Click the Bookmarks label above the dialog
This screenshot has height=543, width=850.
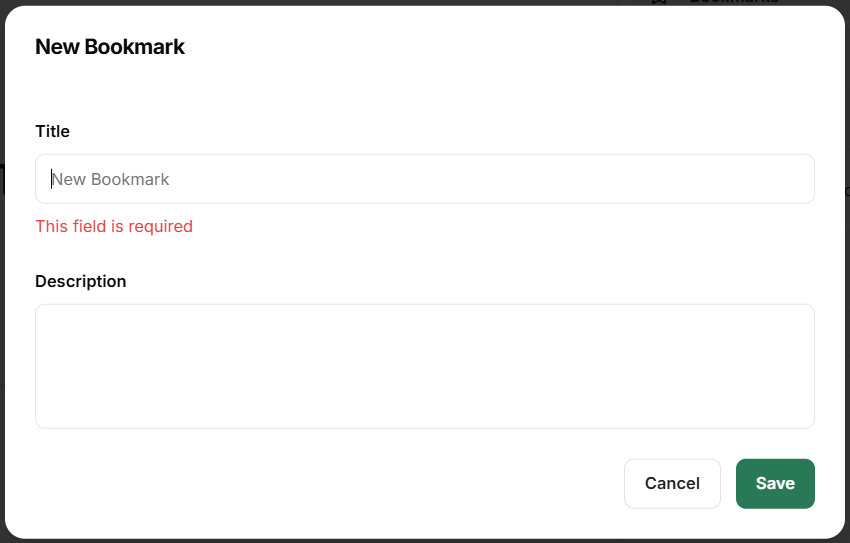tap(733, 2)
